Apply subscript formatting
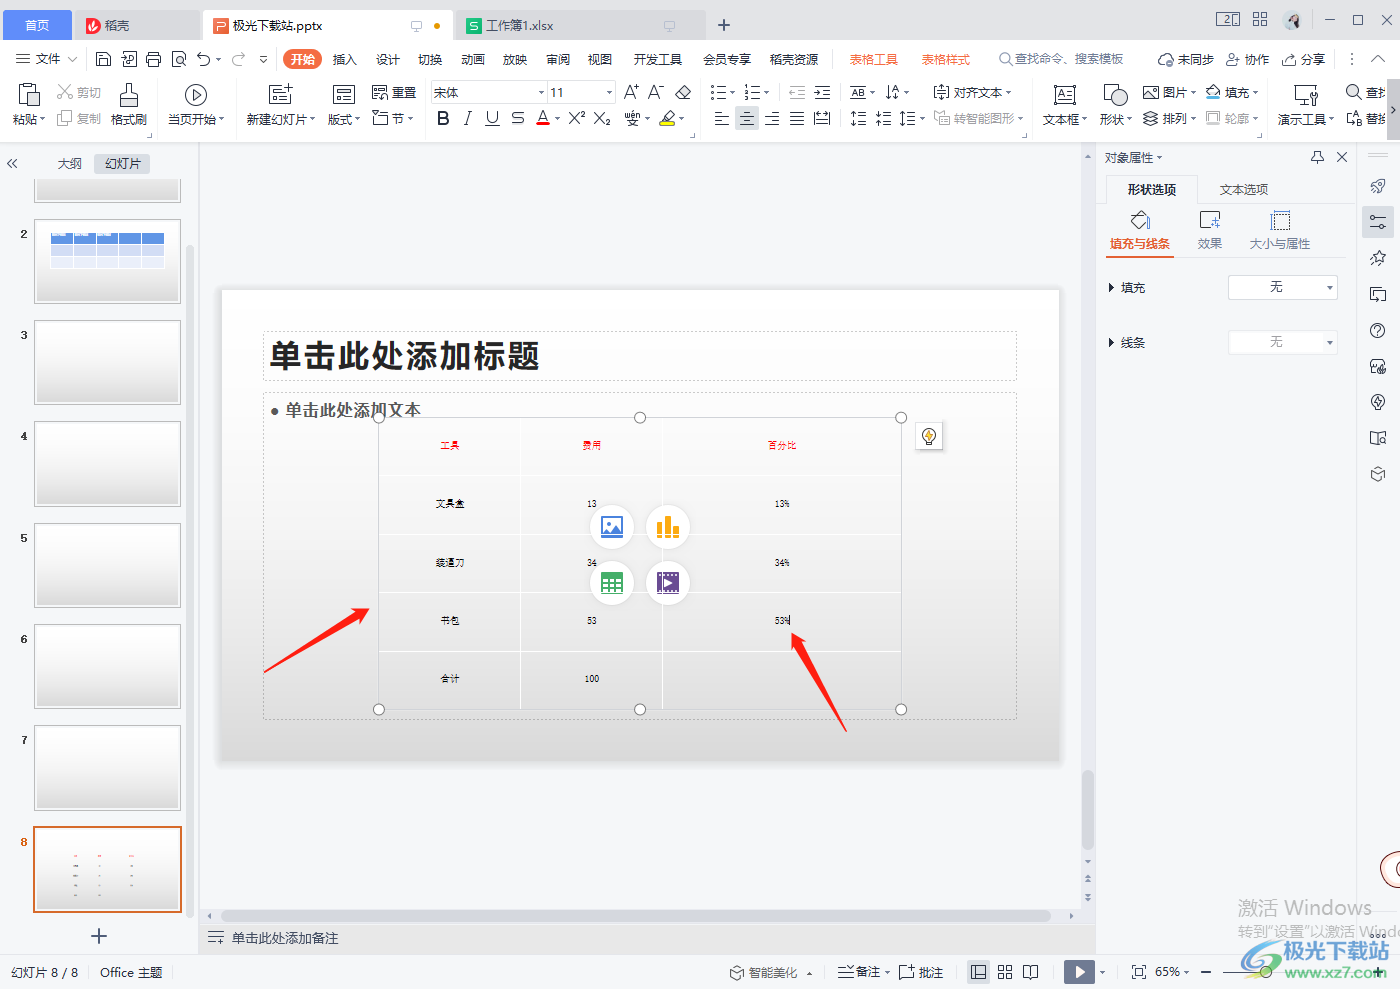Viewport: 1400px width, 989px height. click(x=602, y=118)
